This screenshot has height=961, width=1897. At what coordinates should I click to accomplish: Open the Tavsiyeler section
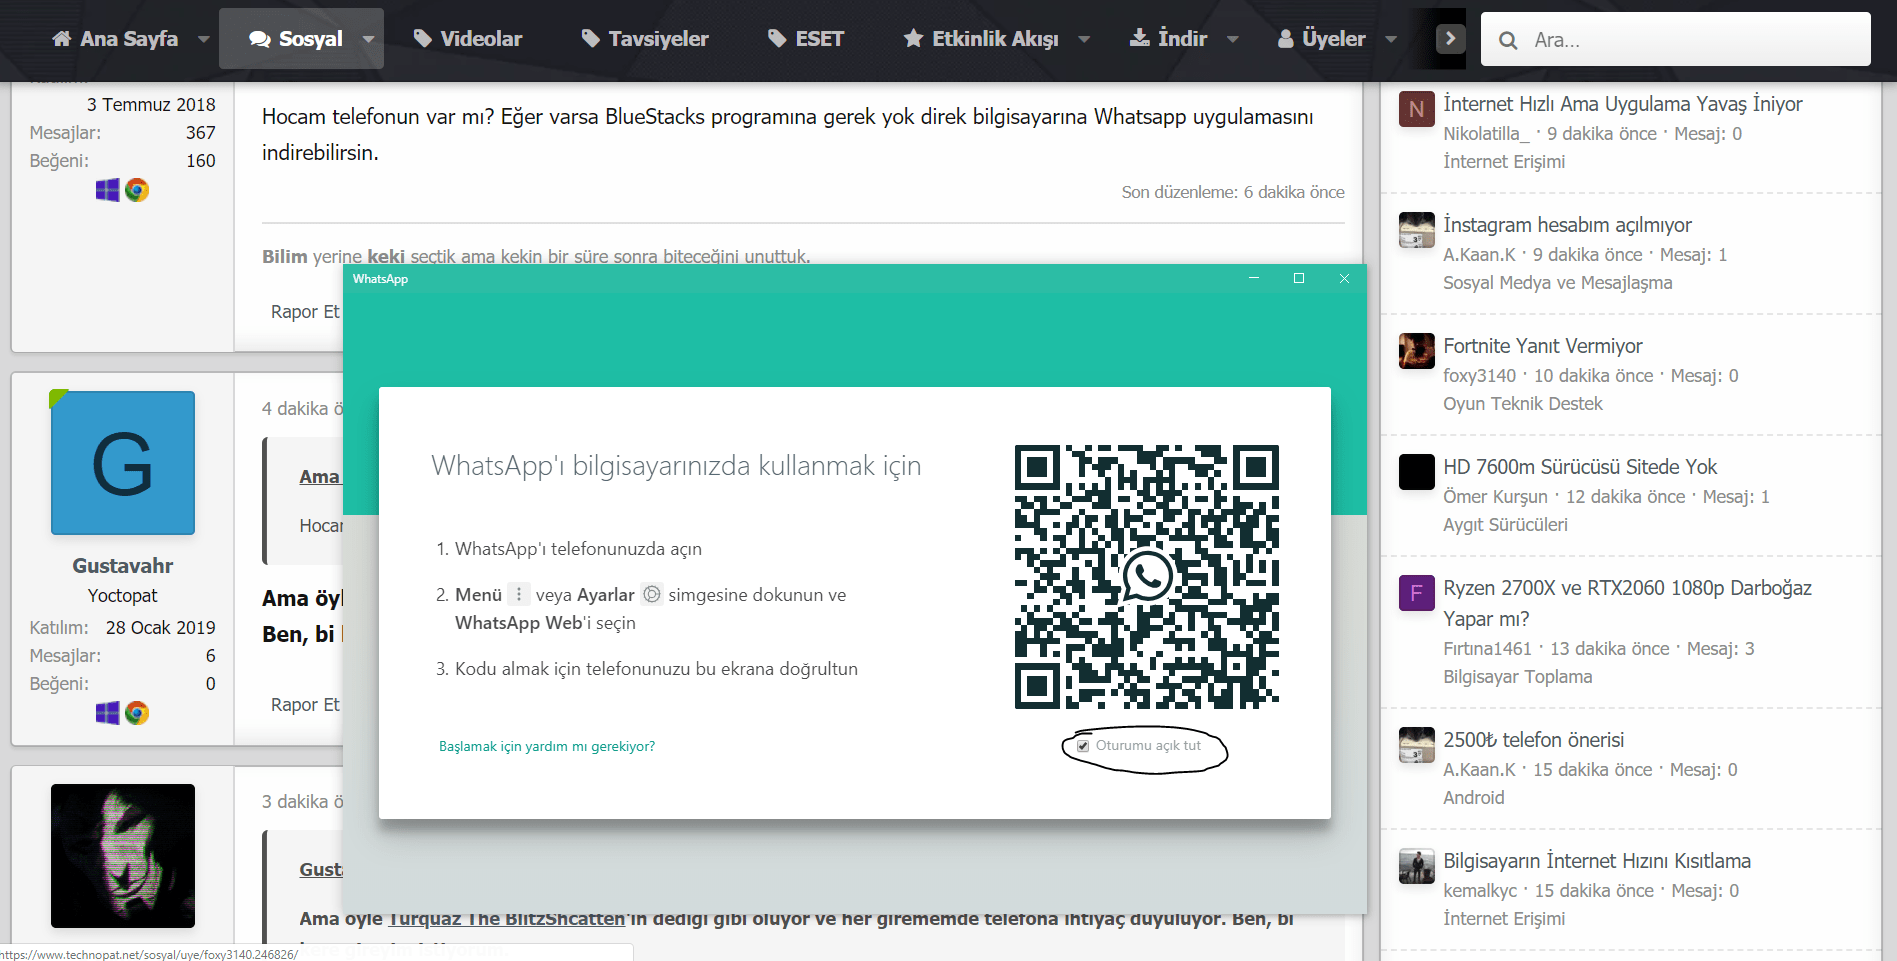coord(645,39)
